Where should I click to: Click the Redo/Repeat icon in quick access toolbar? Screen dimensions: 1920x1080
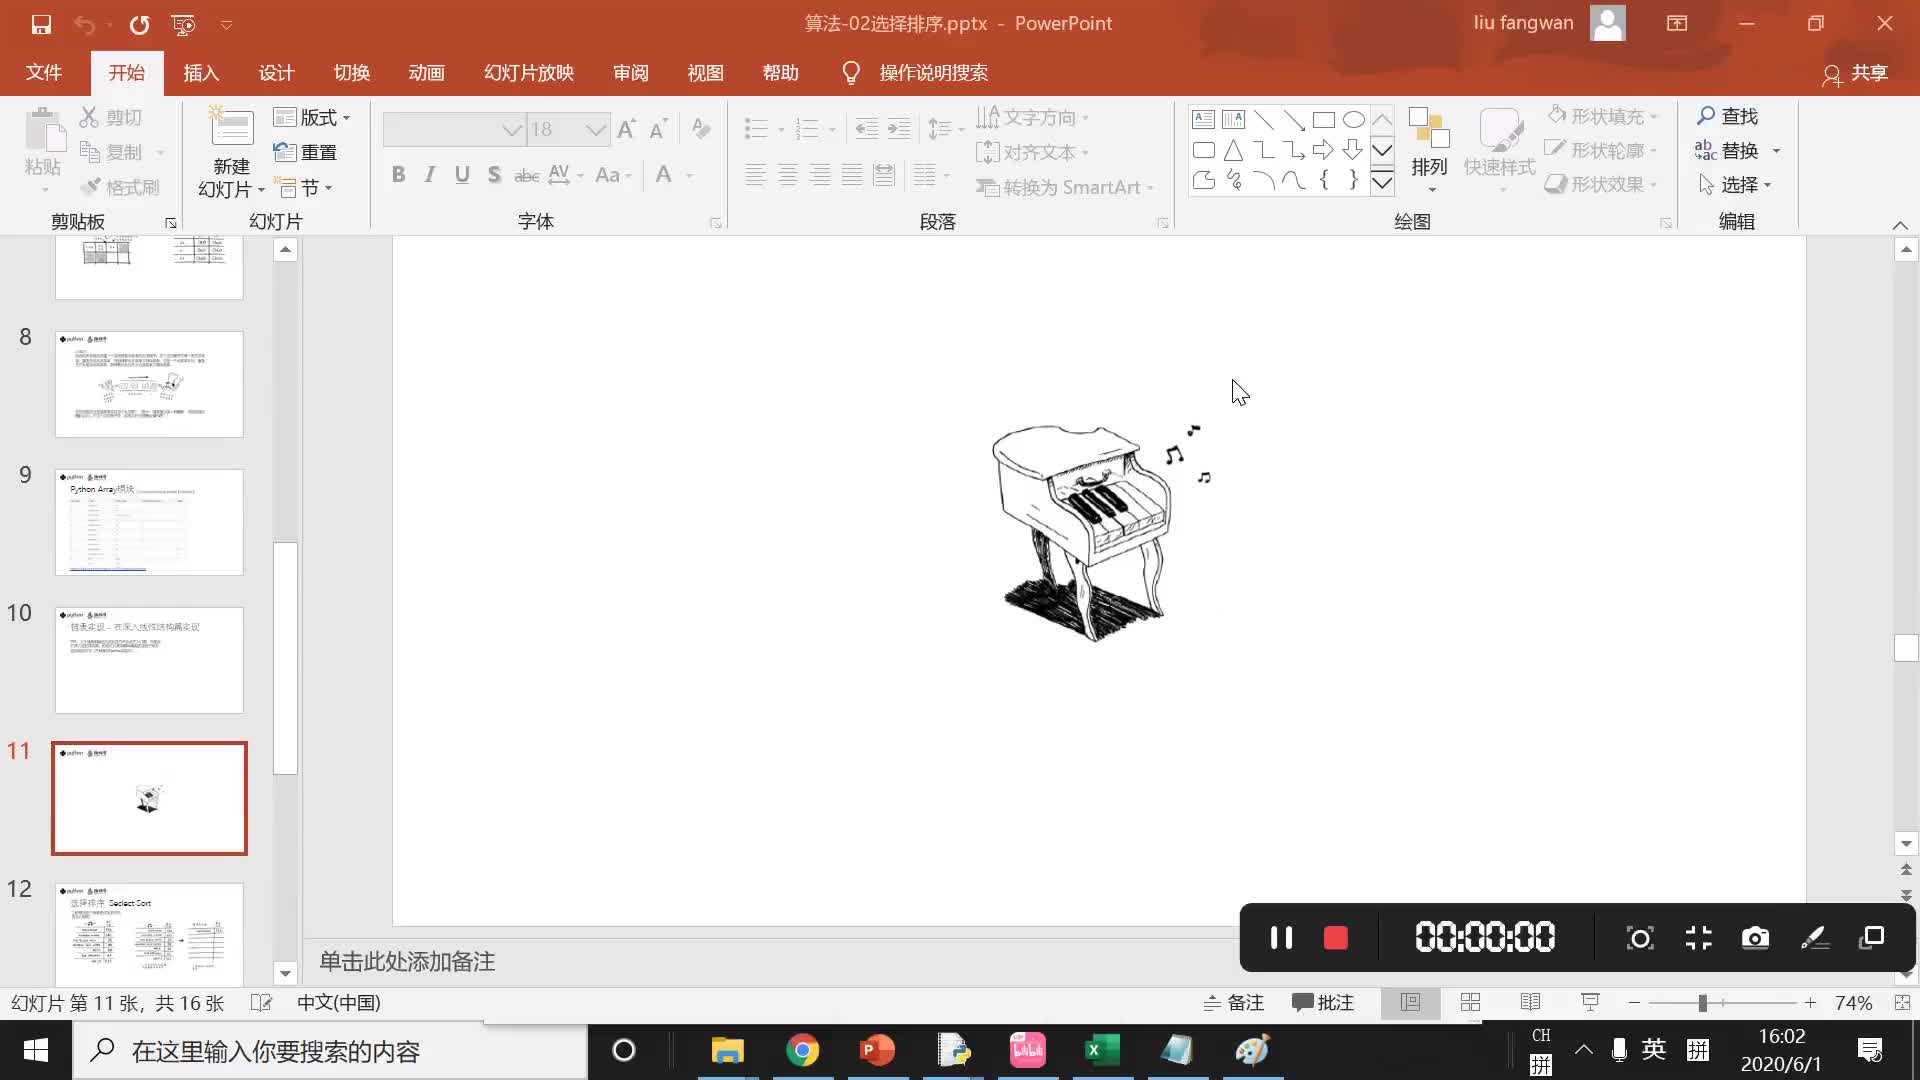[139, 24]
